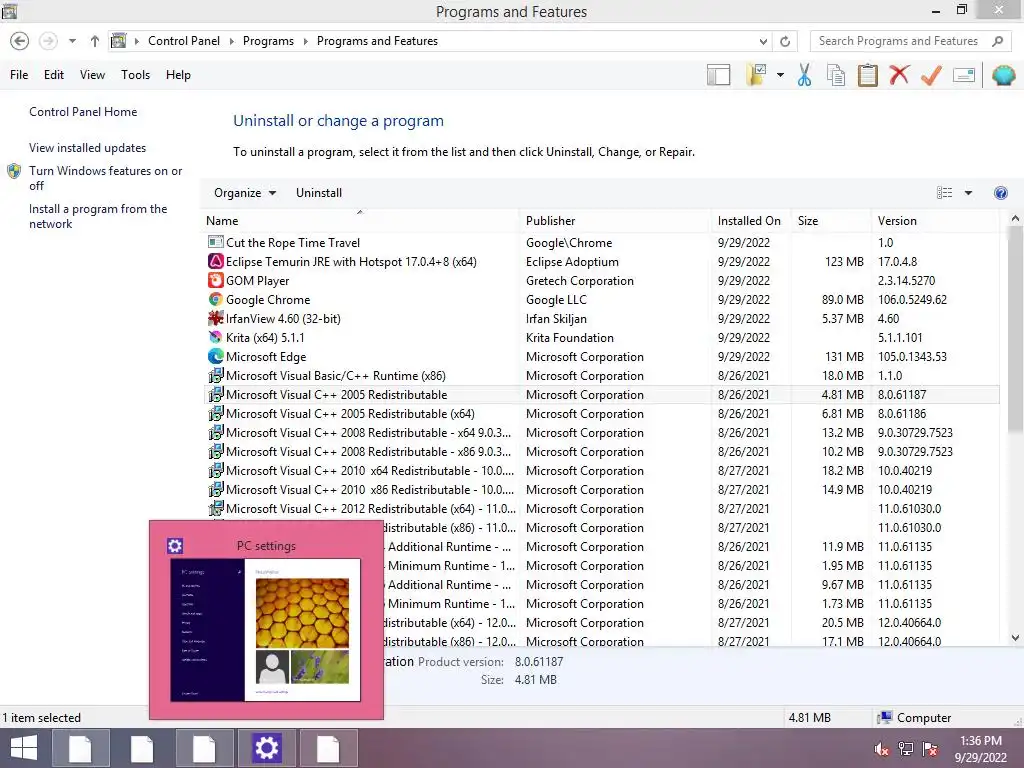The width and height of the screenshot is (1024, 768).
Task: Select the Google Chrome program icon
Action: pos(216,299)
